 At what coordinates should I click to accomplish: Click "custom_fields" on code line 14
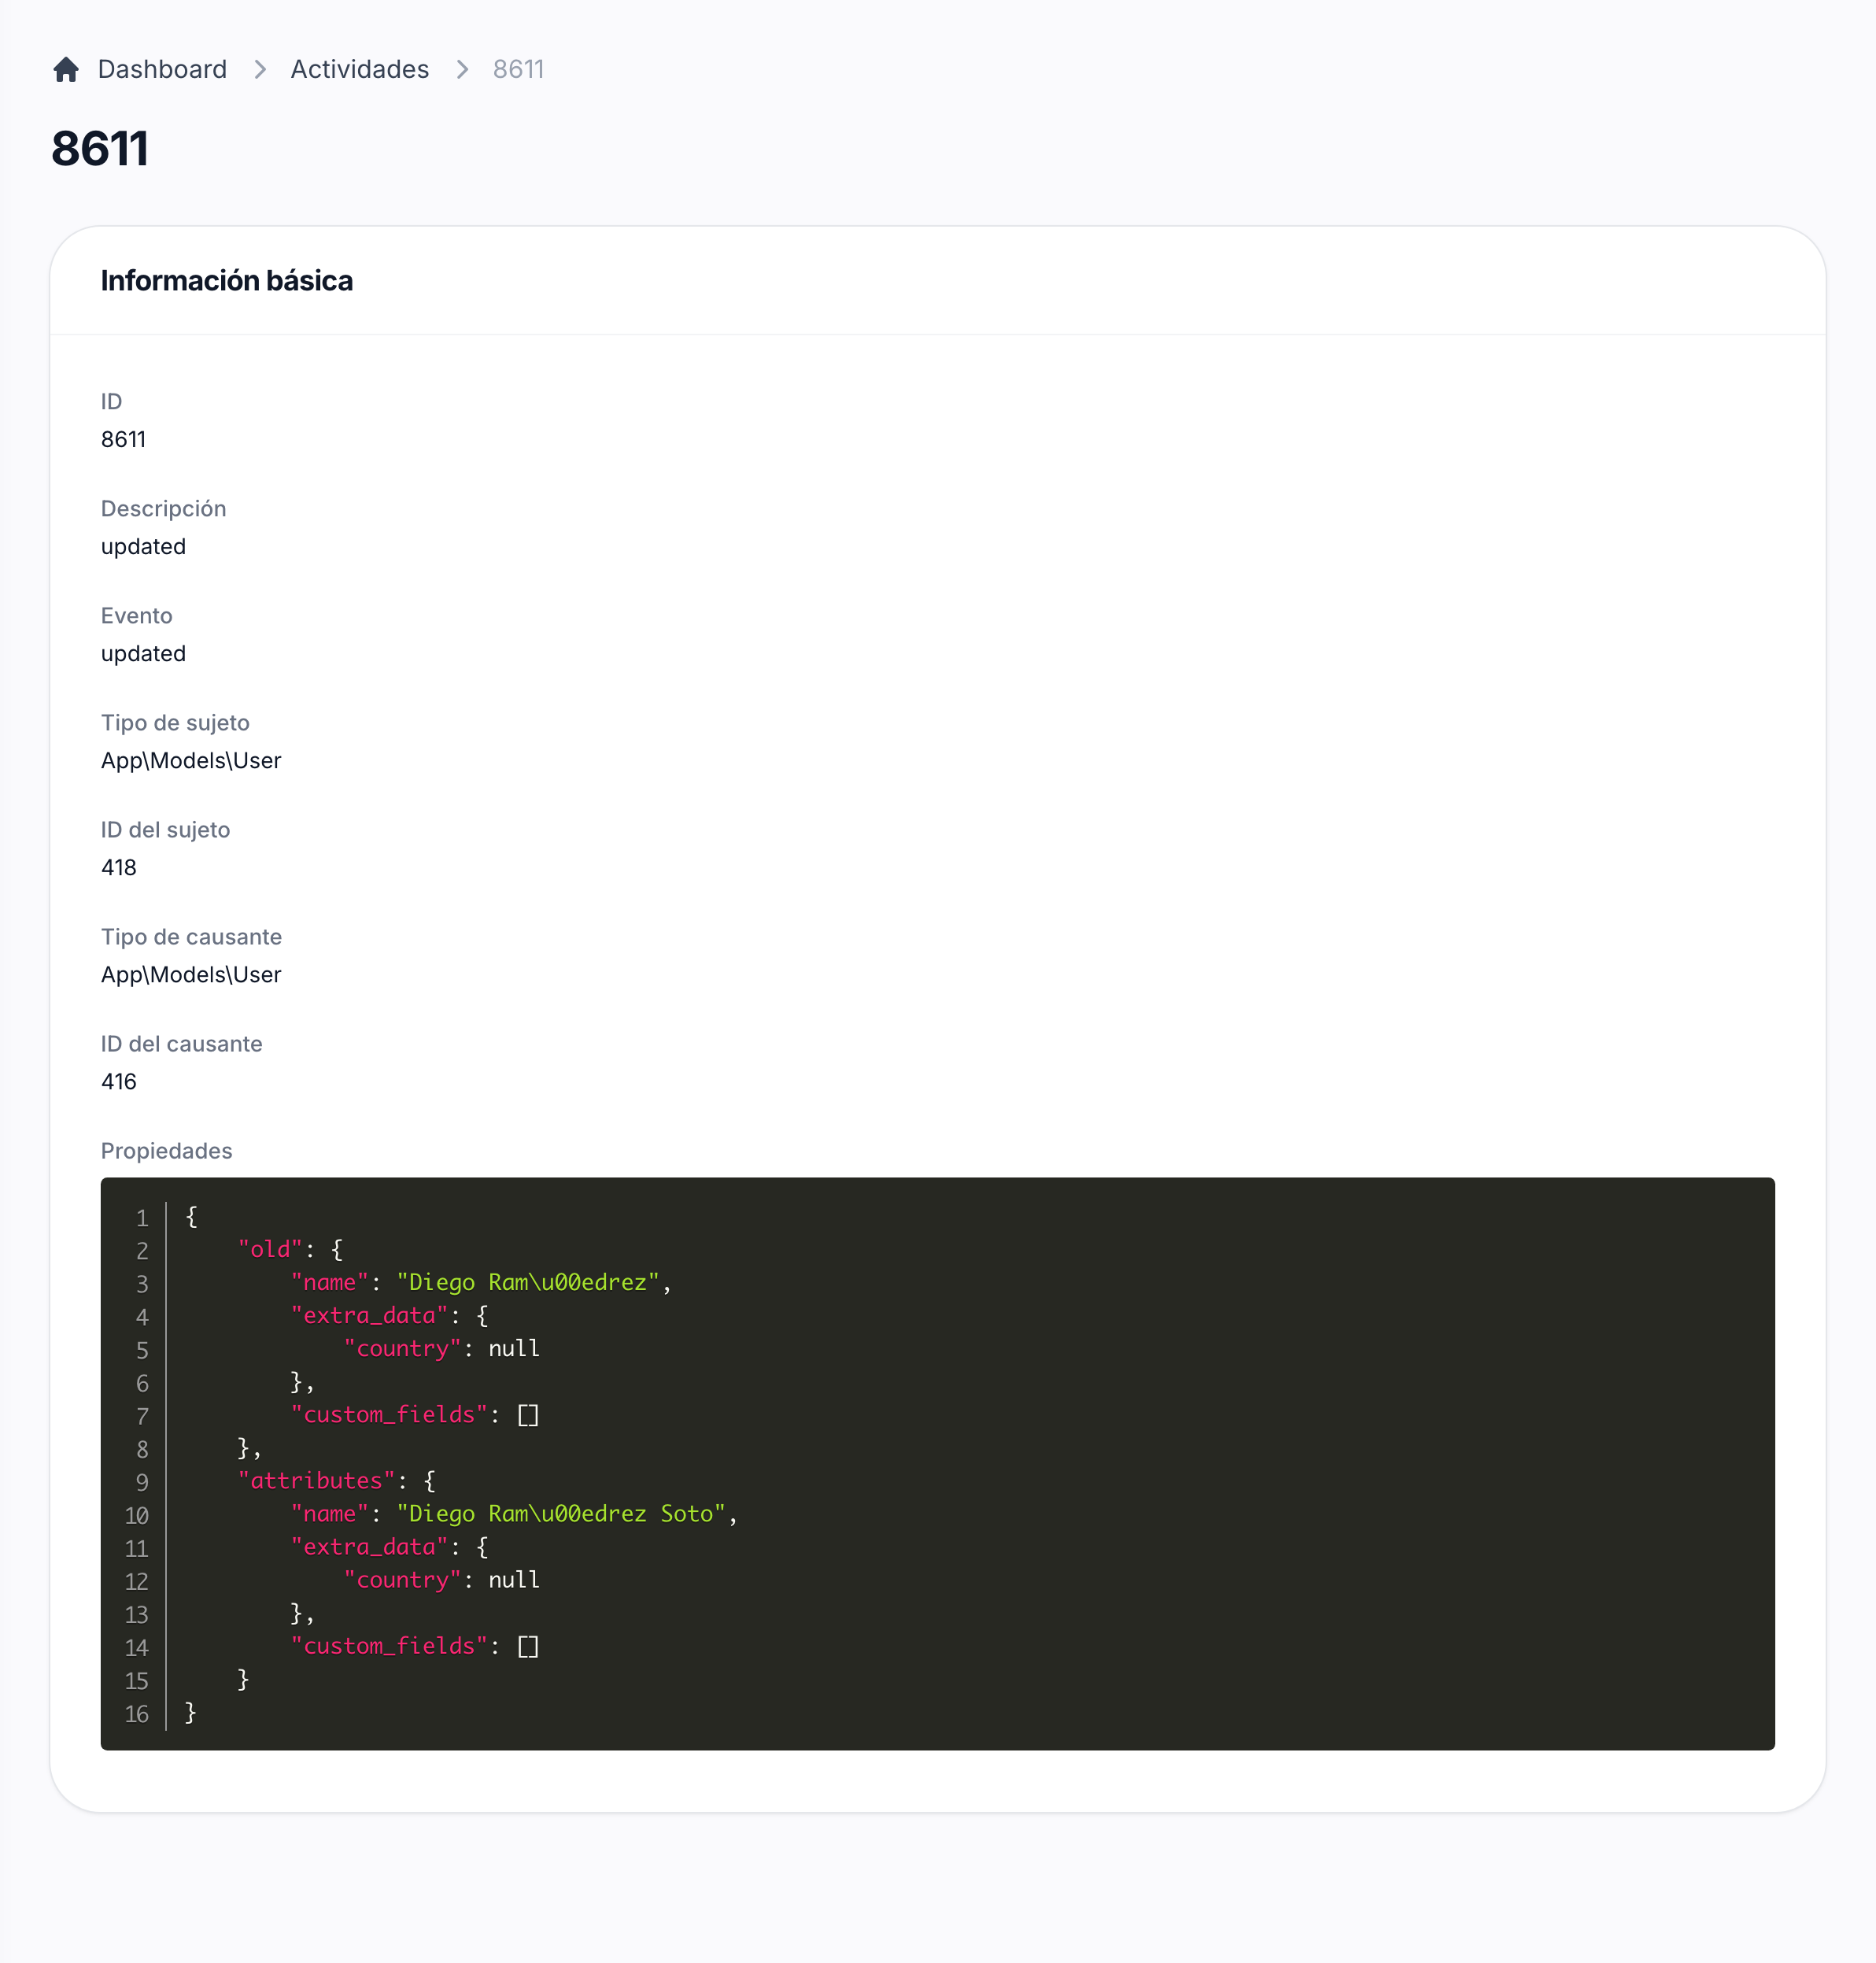389,1645
